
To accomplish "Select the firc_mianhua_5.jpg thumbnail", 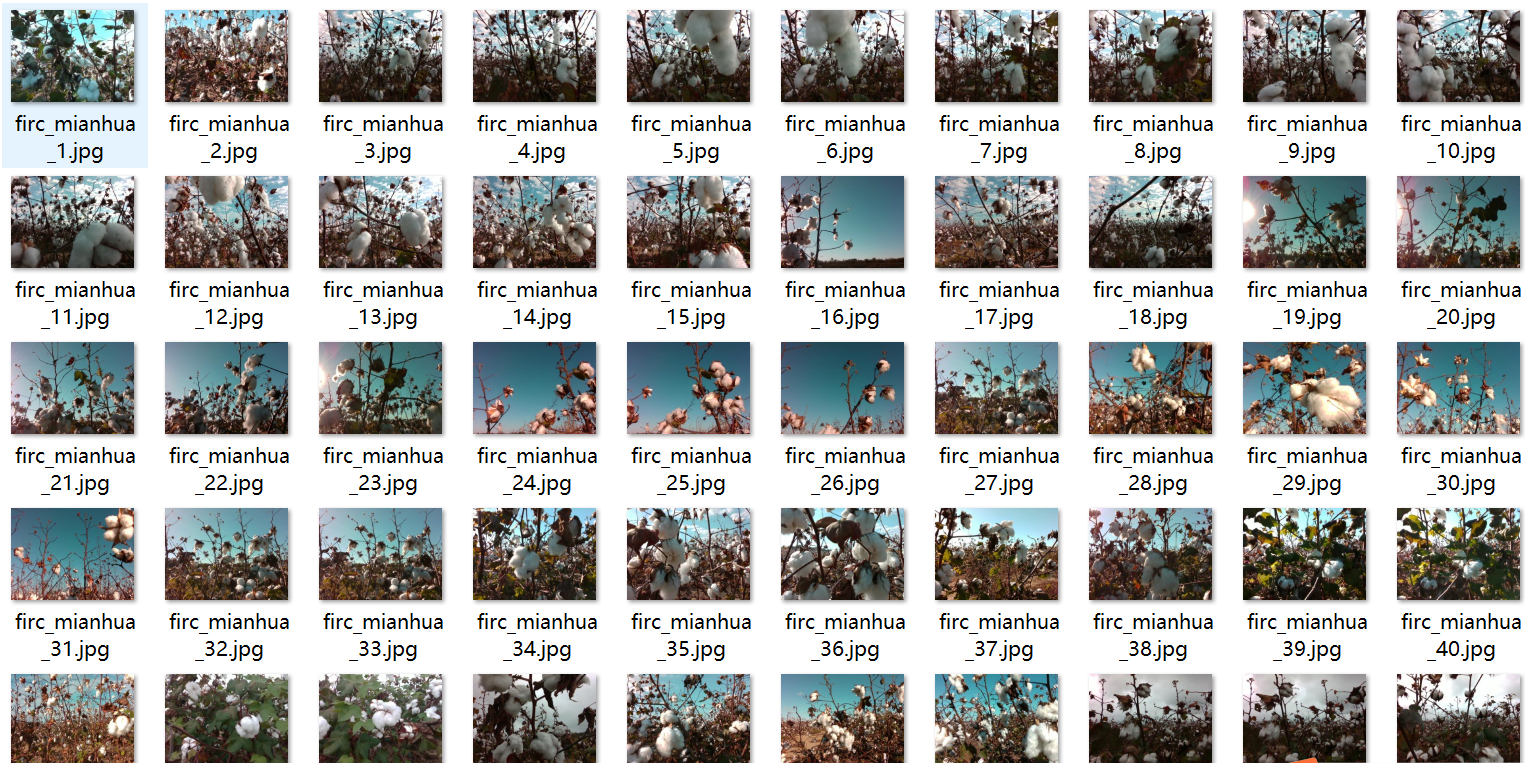I will click(689, 56).
